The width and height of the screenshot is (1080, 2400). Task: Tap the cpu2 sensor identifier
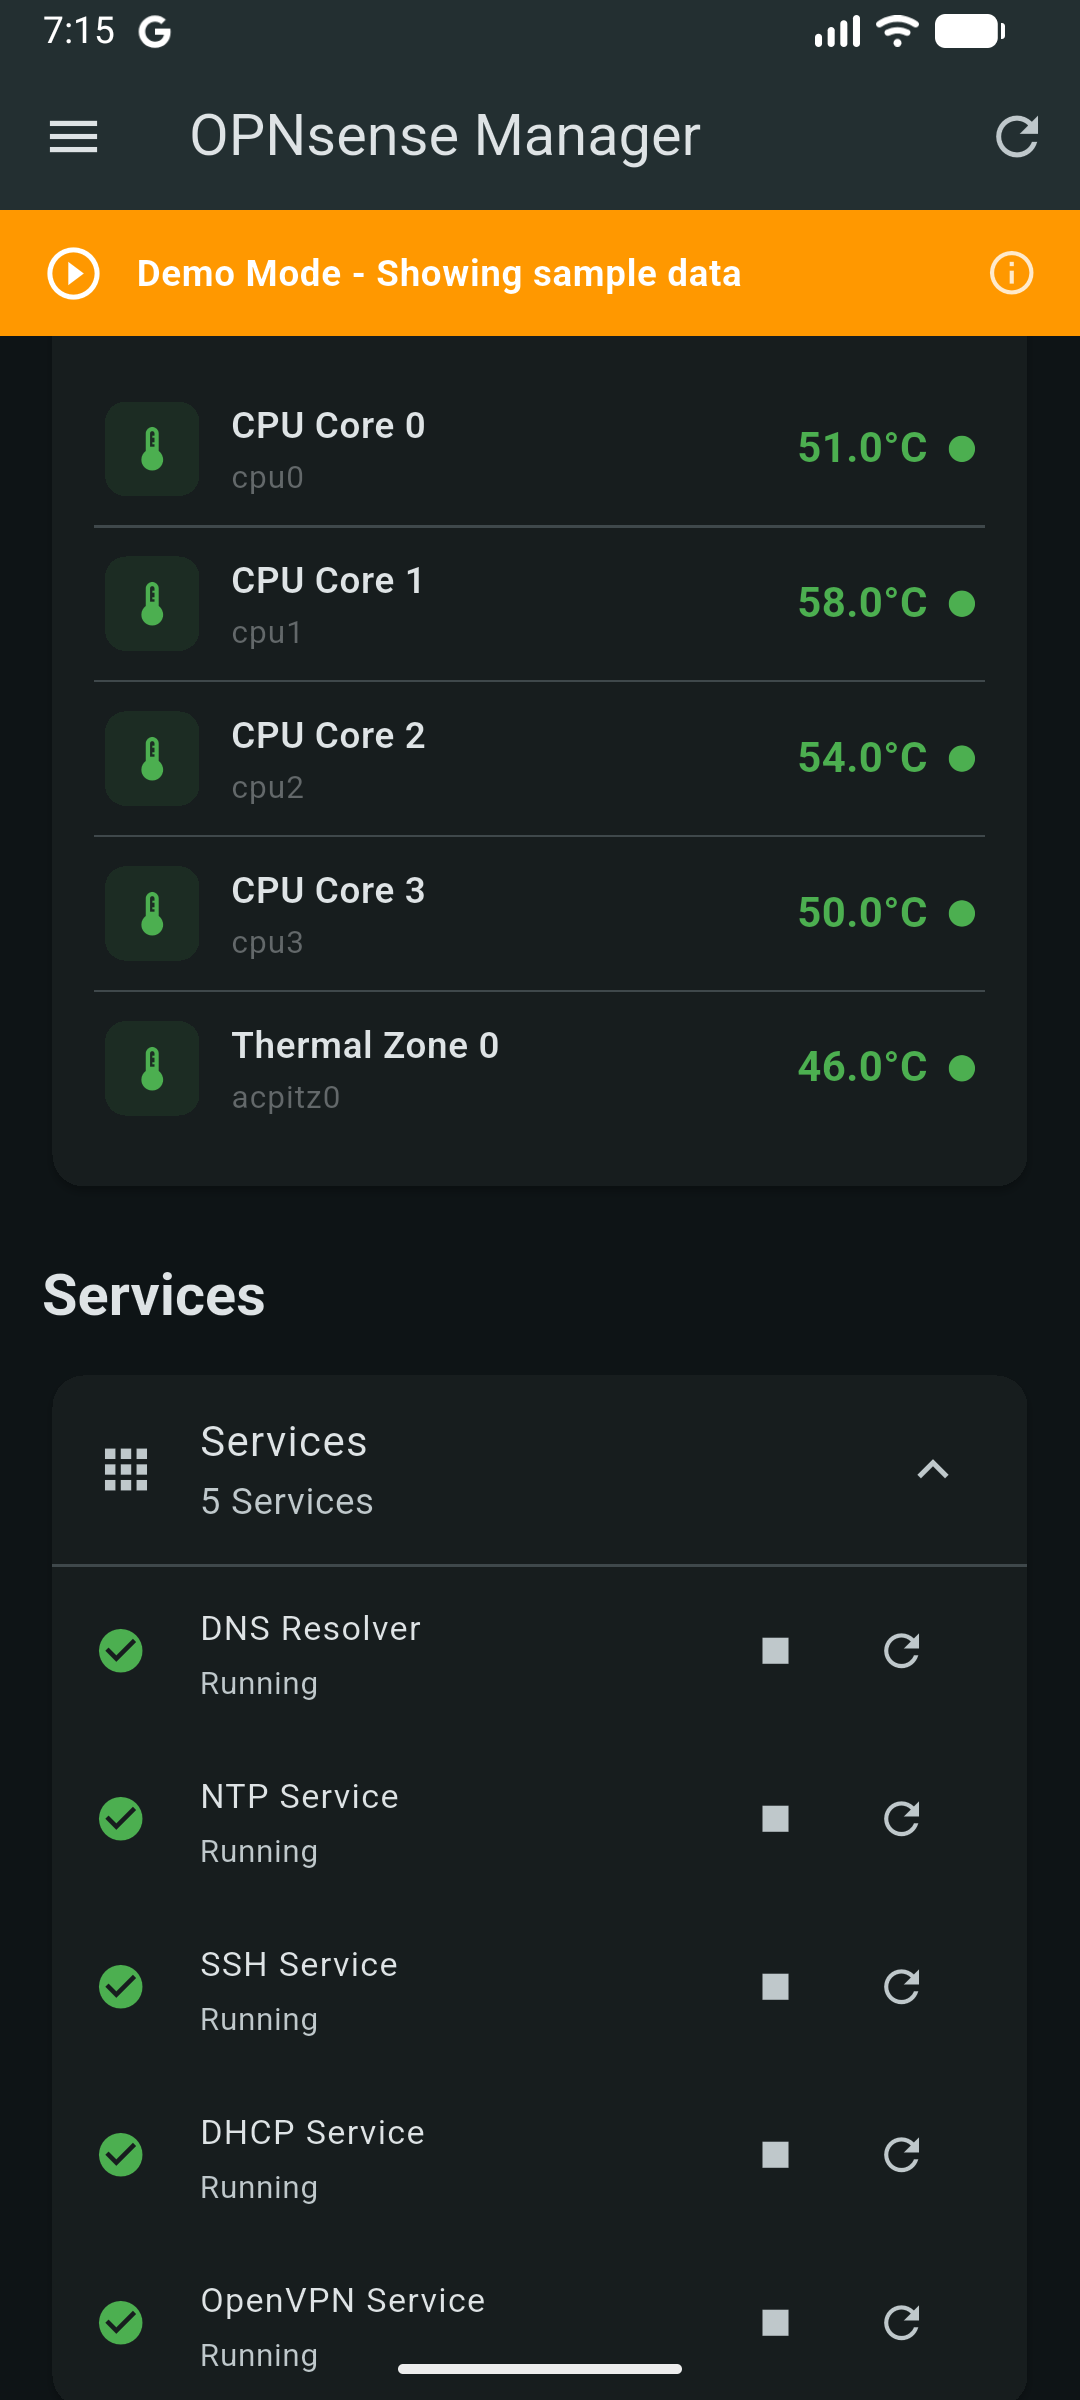pos(267,788)
